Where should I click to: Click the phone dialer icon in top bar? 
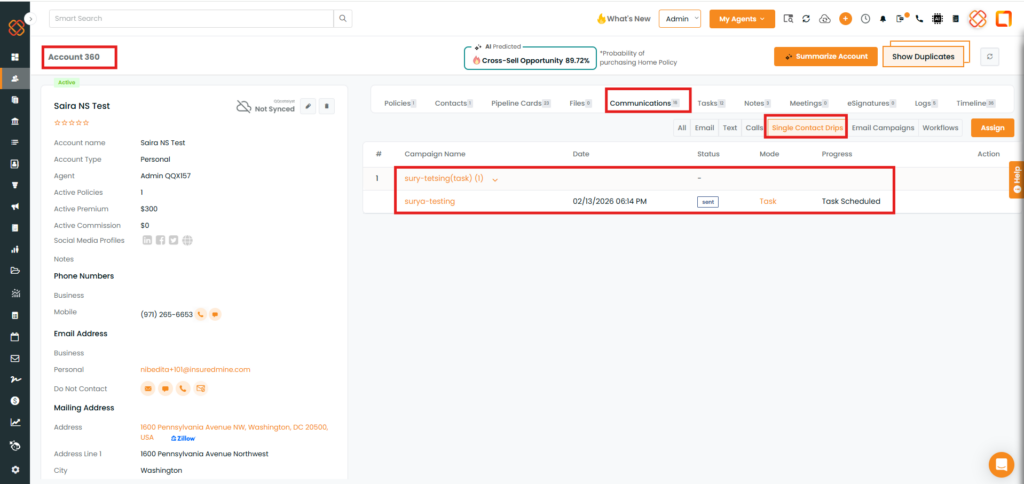[919, 18]
